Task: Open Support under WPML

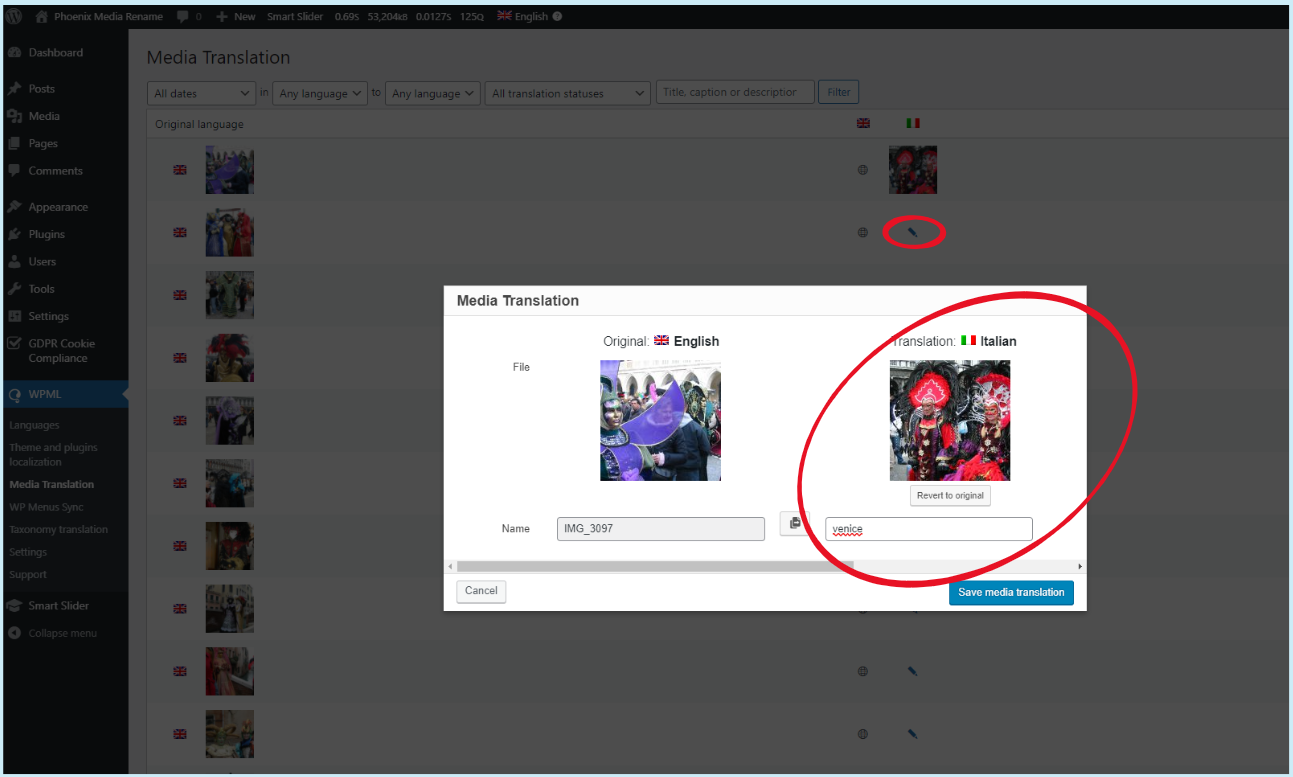Action: (x=28, y=575)
